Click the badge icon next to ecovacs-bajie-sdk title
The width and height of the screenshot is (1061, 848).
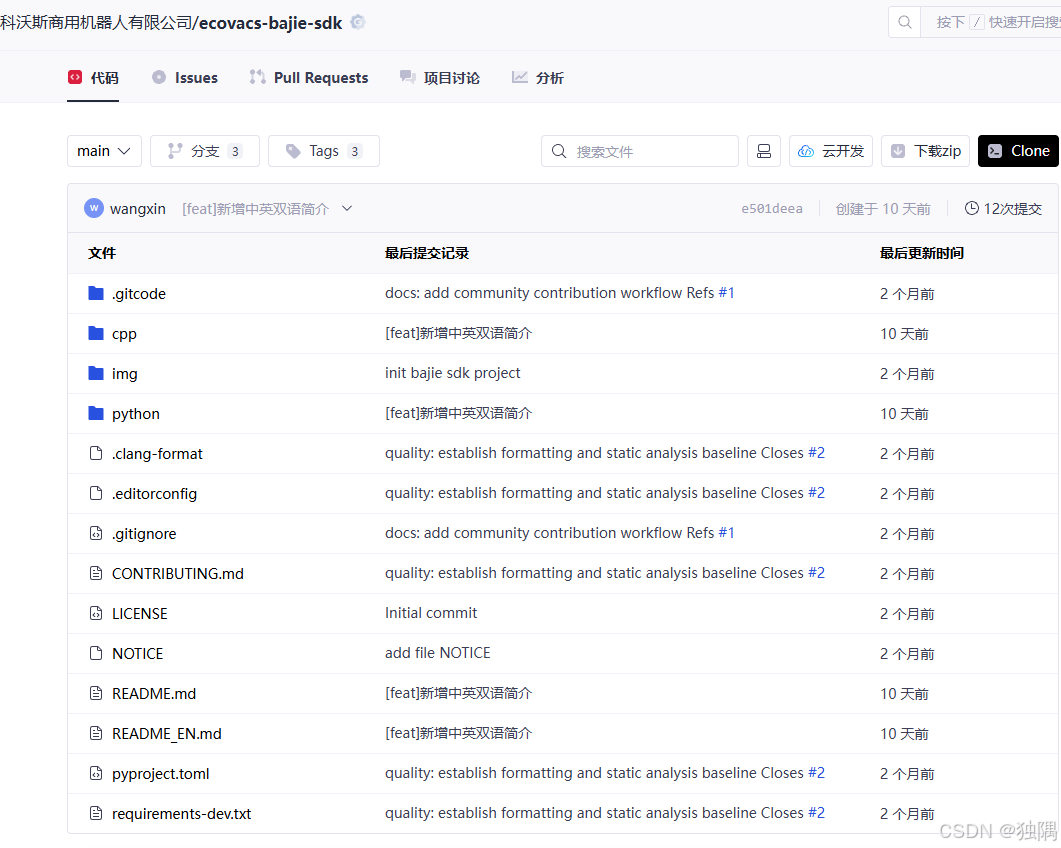tap(358, 22)
